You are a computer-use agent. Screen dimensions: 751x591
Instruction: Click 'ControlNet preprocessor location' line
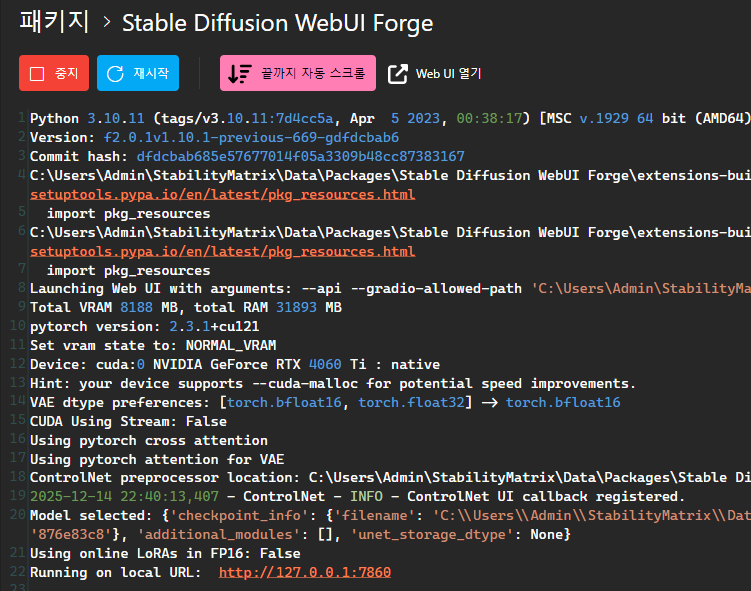coord(390,477)
